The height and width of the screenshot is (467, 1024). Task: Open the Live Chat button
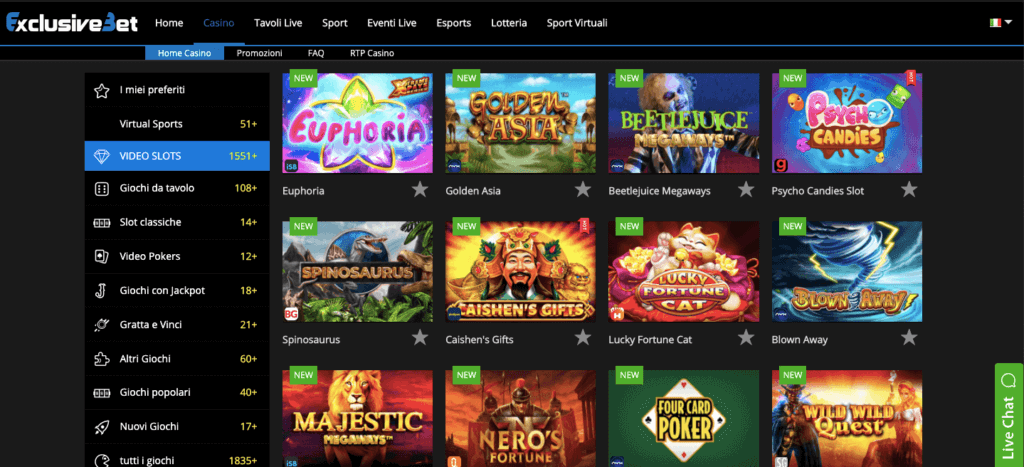point(1009,415)
